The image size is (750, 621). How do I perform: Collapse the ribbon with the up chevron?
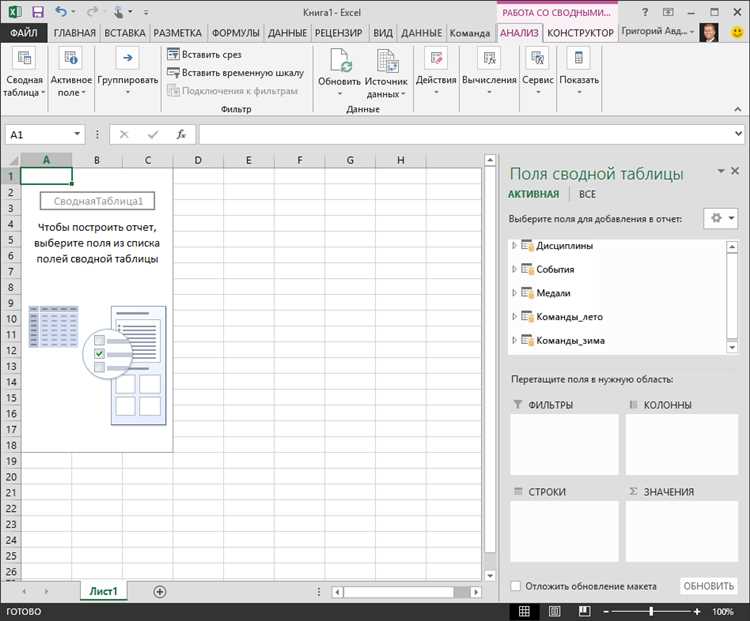tap(738, 109)
